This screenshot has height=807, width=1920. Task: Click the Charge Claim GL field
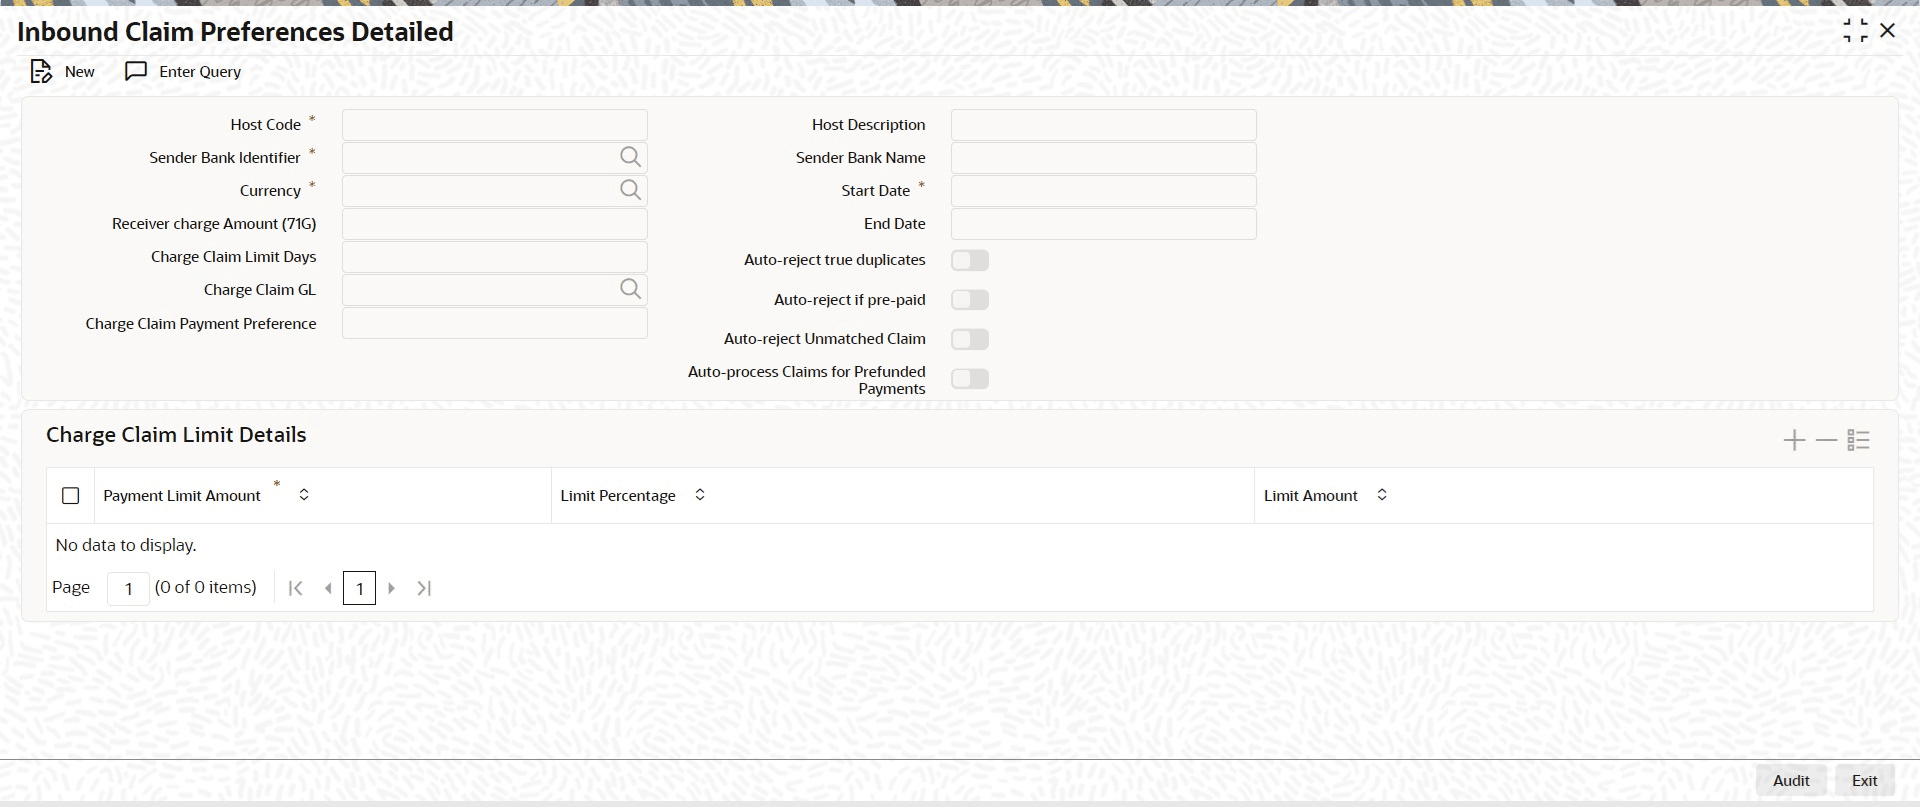[x=495, y=290]
